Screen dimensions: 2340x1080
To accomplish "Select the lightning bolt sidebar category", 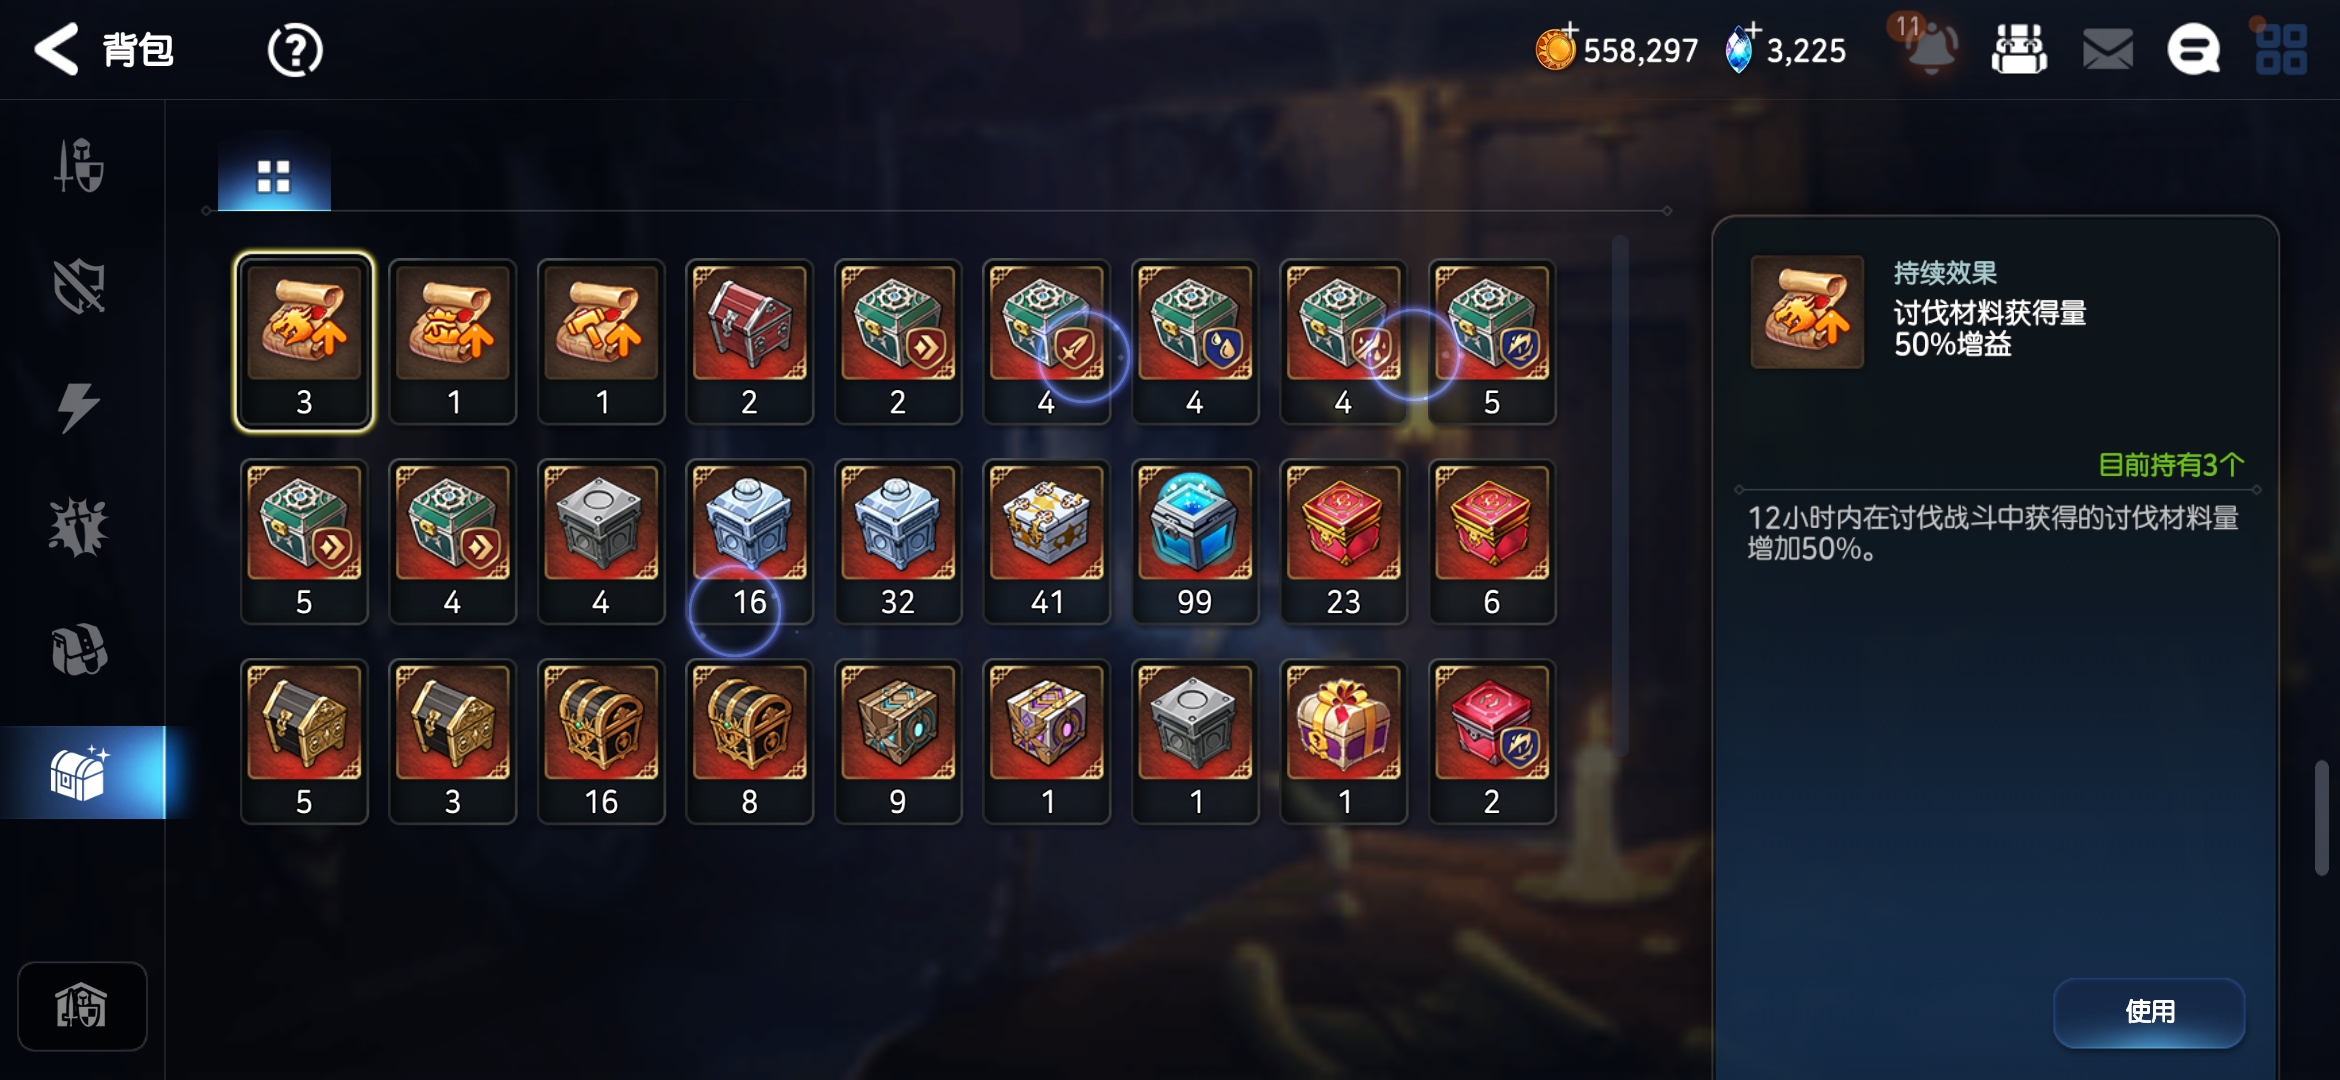I will (x=78, y=407).
